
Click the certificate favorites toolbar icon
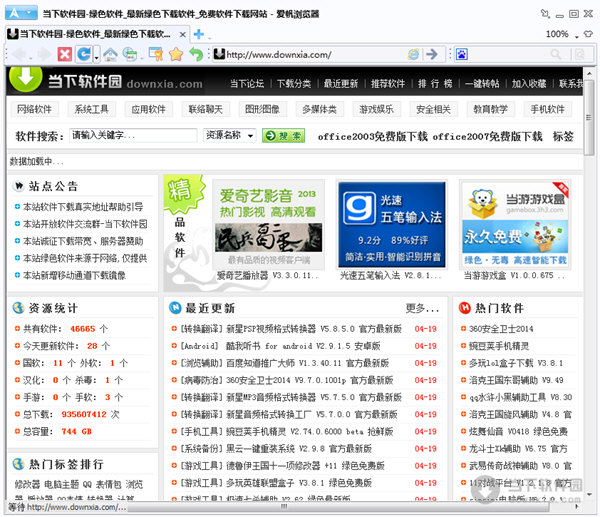(156, 54)
